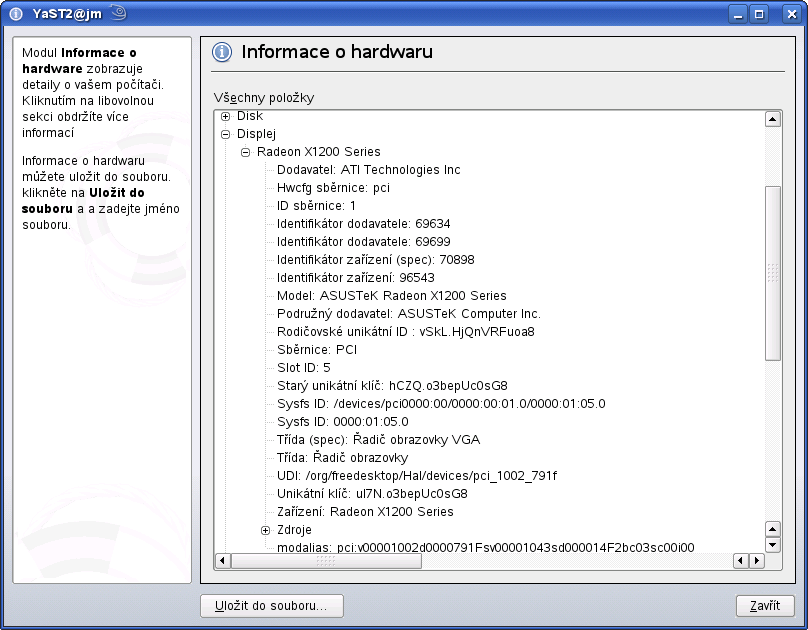Select the Displej tree item

pyautogui.click(x=256, y=134)
